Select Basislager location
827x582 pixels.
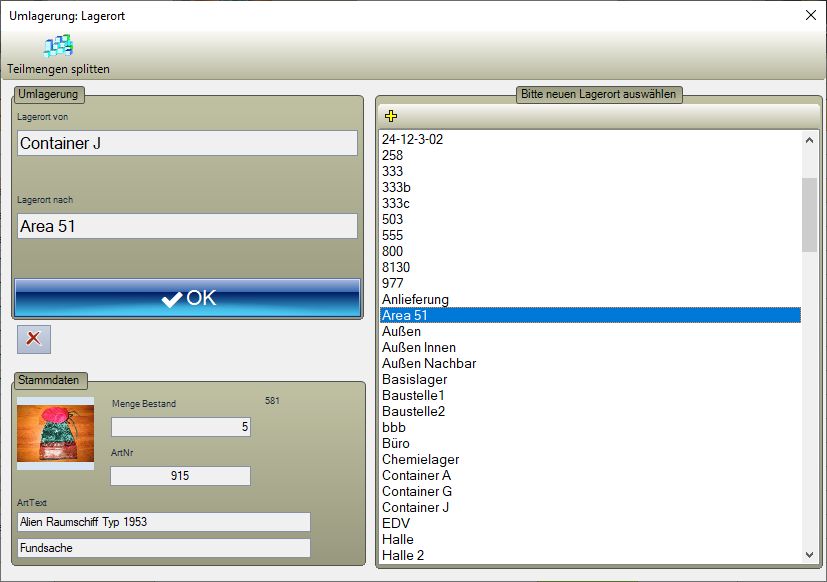590,379
